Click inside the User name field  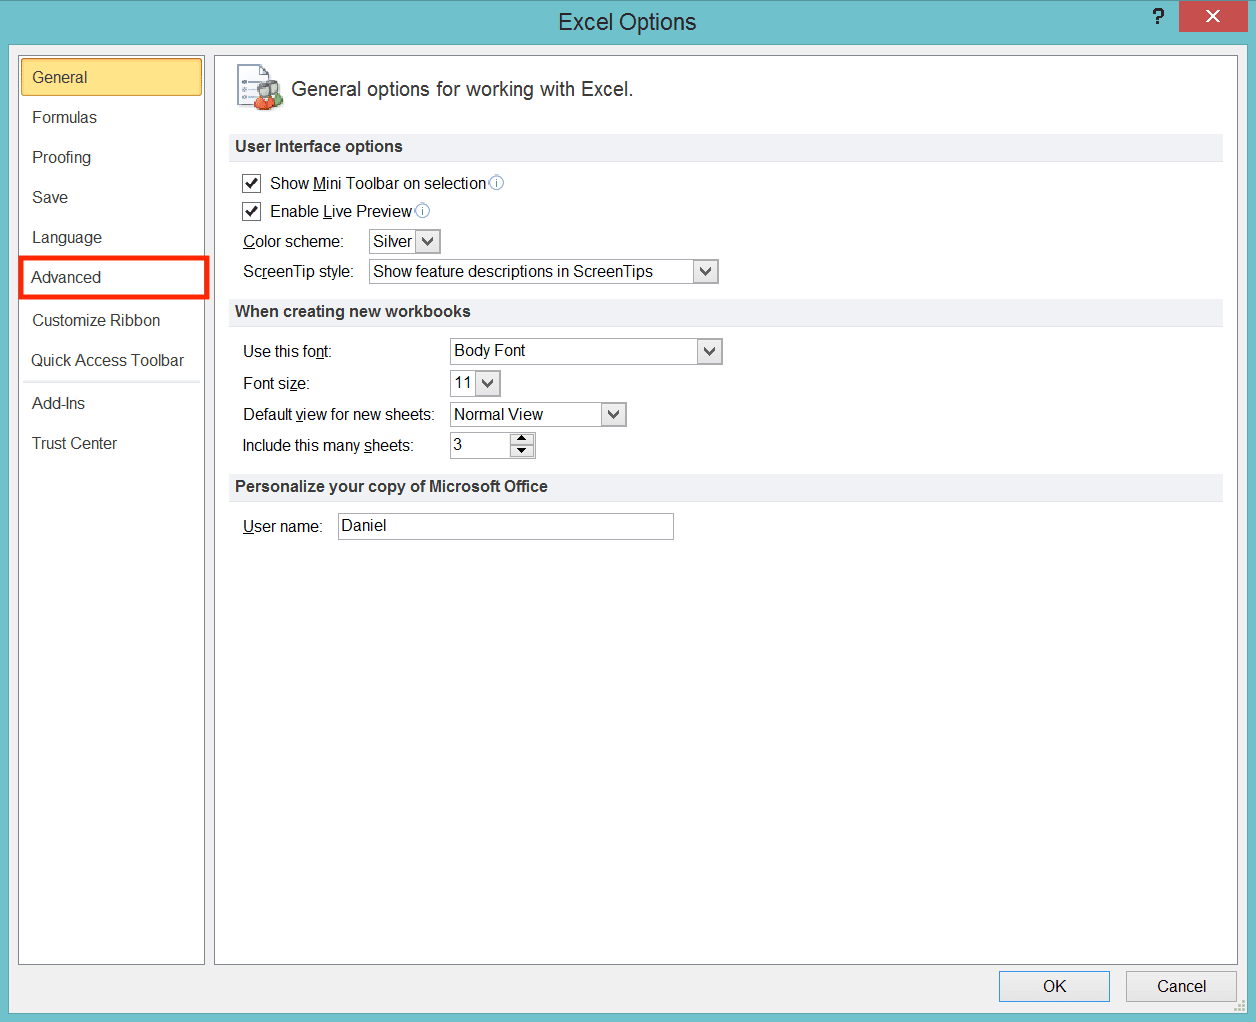tap(505, 526)
